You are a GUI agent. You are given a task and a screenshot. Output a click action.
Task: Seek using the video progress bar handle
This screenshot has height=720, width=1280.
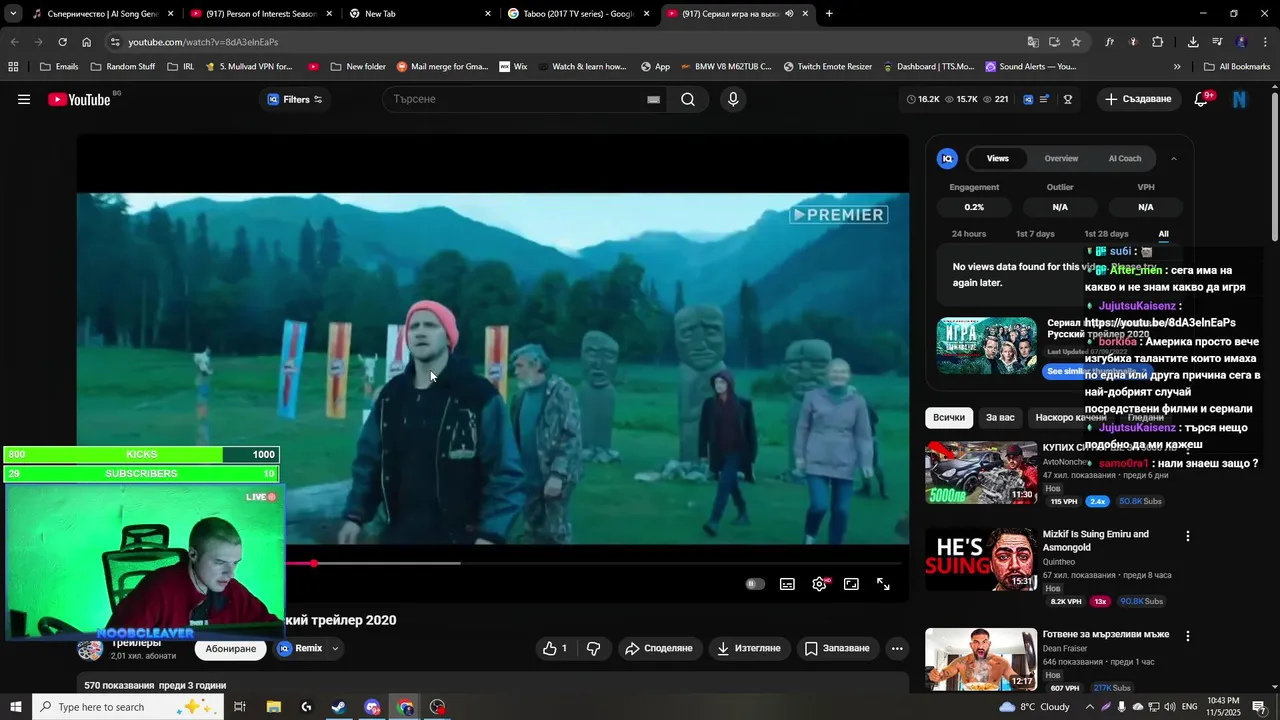pyautogui.click(x=313, y=563)
